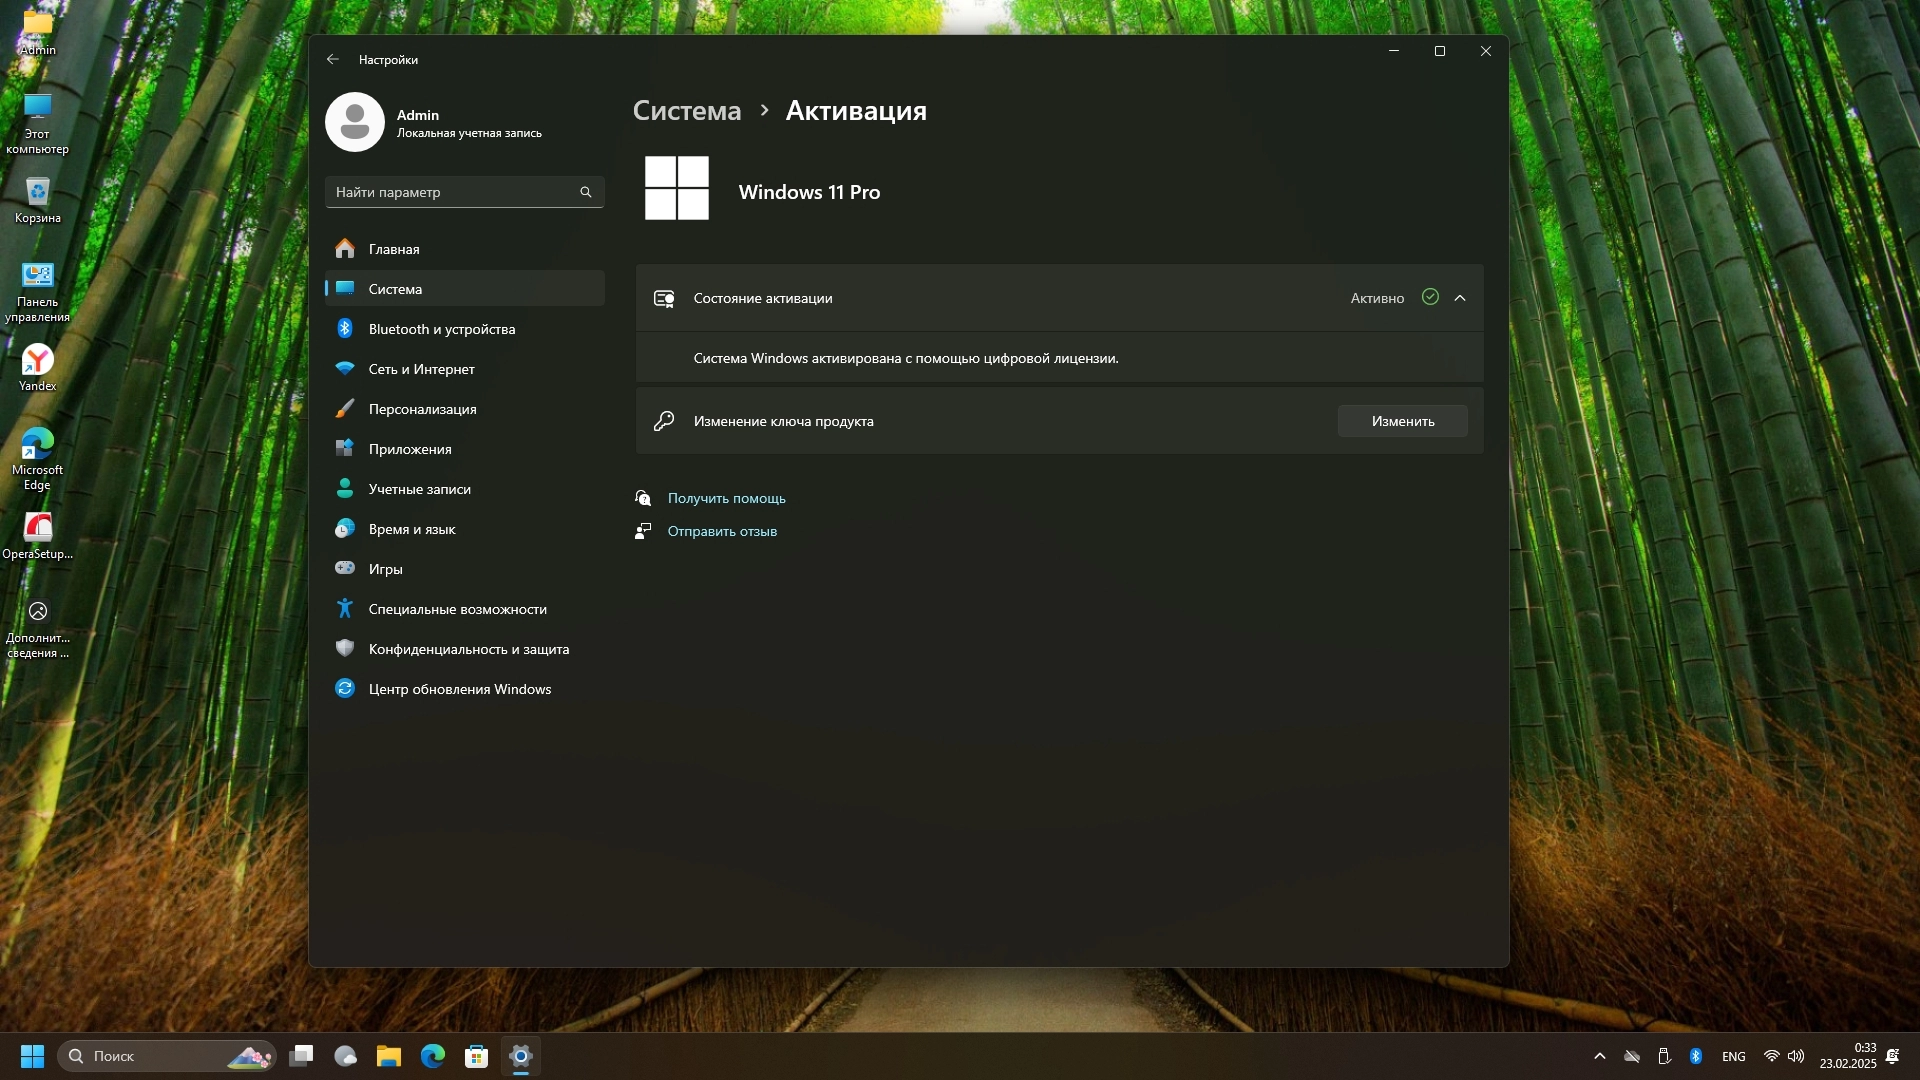Viewport: 1920px width, 1080px height.
Task: Open the Отправить отзыв link
Action: [721, 531]
